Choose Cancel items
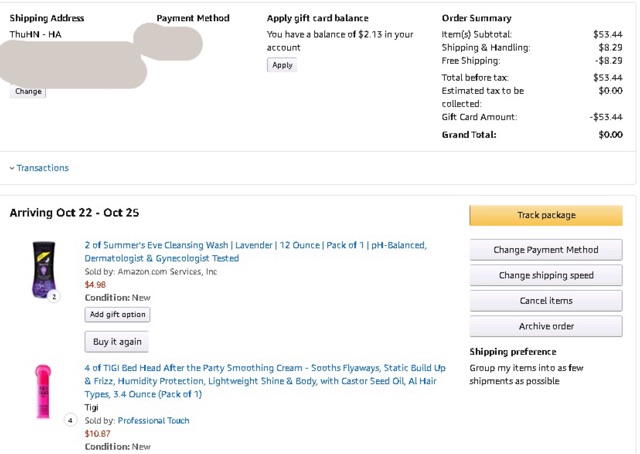Image resolution: width=640 pixels, height=454 pixels. point(546,300)
